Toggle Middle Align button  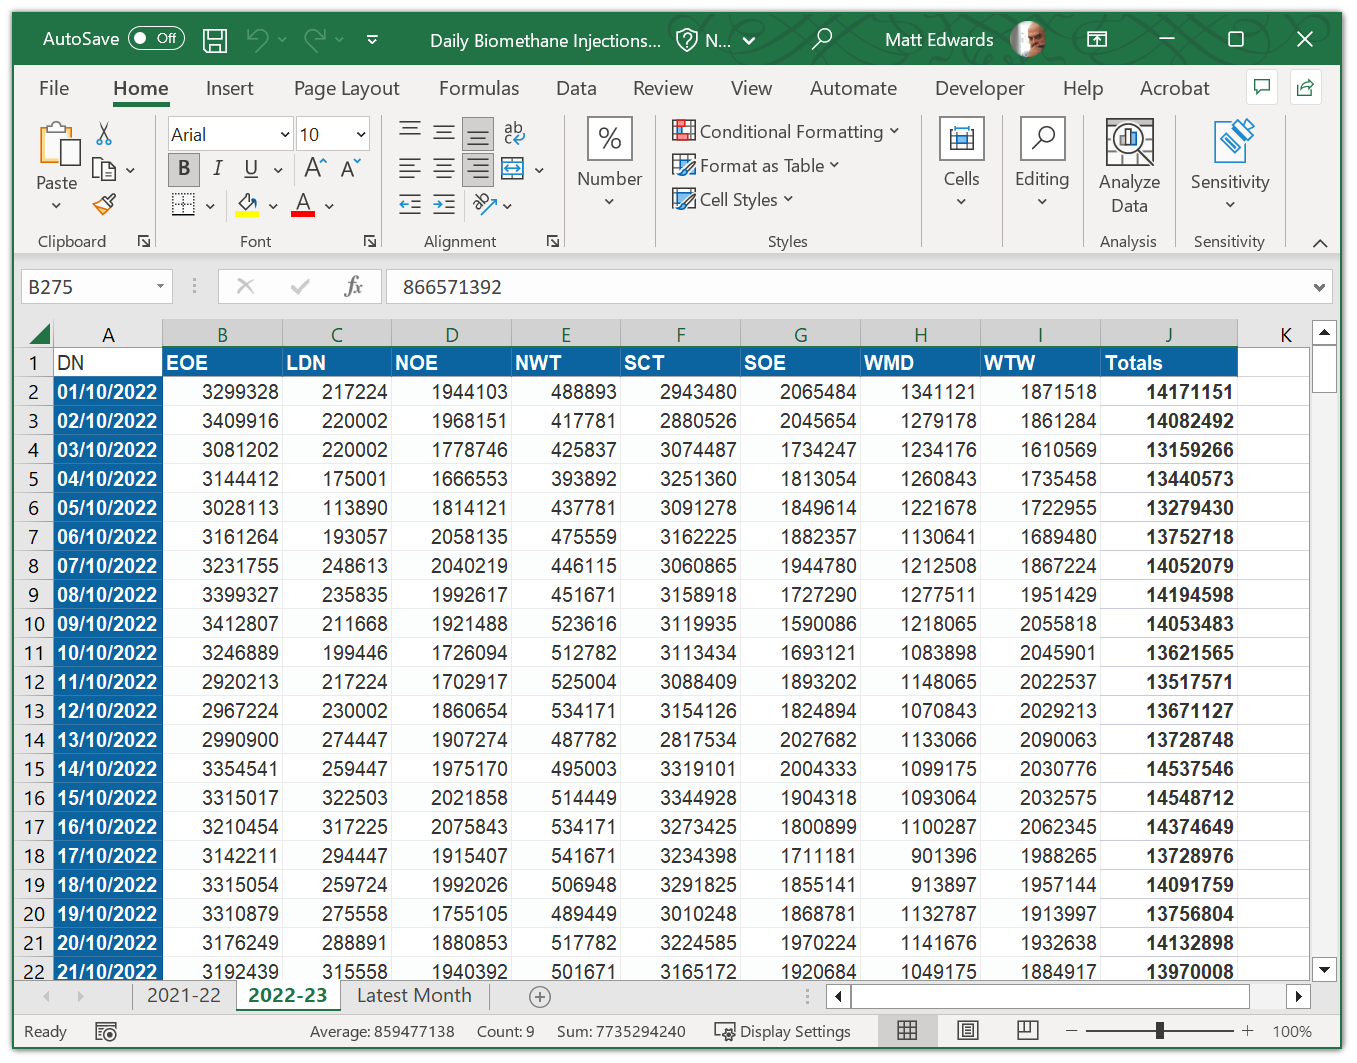(x=444, y=131)
